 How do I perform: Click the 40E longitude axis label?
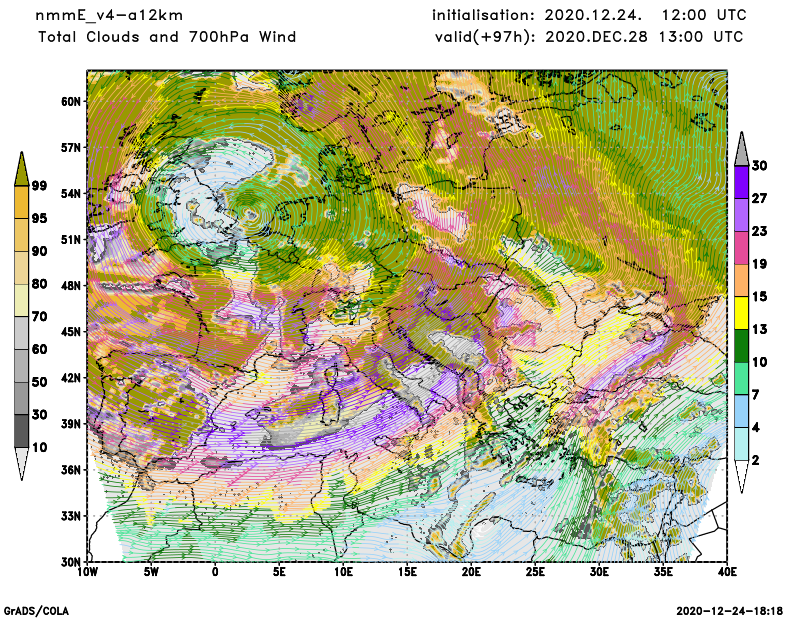727,572
